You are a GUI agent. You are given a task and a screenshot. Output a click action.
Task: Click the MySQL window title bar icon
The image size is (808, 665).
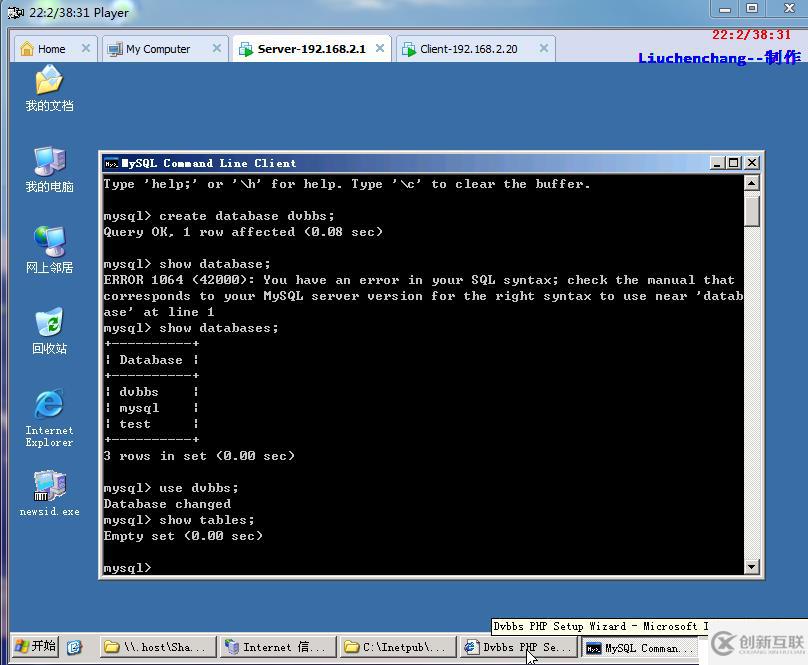[111, 163]
